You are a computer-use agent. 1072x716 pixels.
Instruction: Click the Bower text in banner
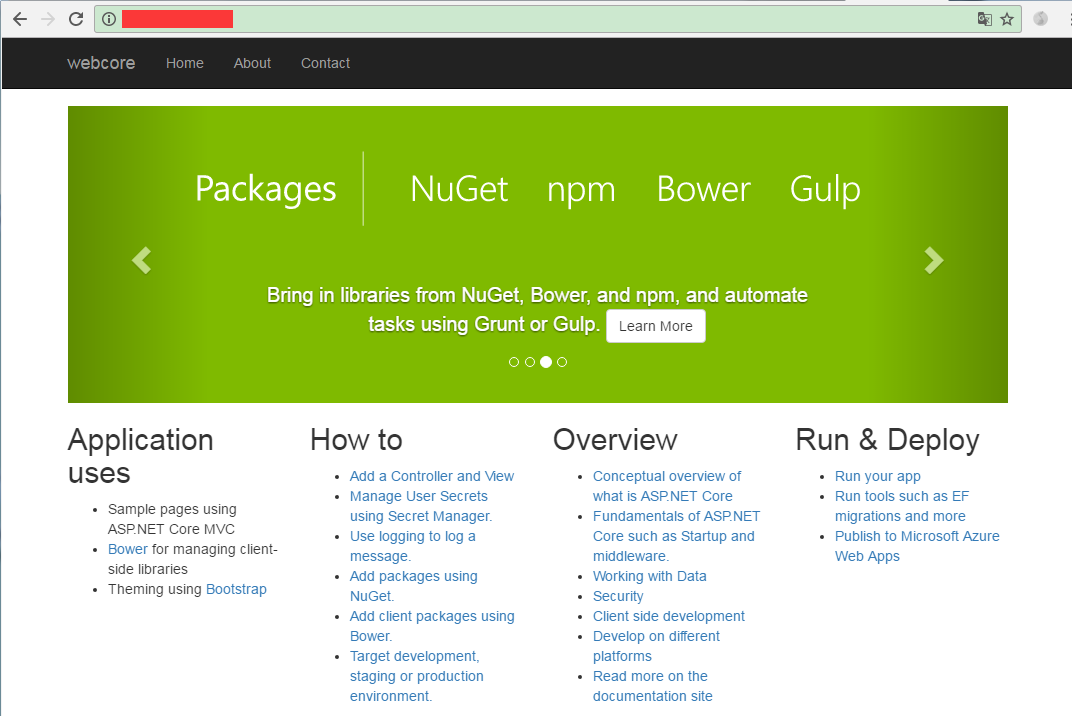click(704, 189)
